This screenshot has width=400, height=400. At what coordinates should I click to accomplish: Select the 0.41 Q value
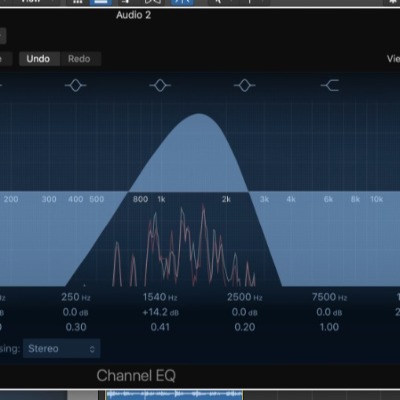[x=160, y=327]
